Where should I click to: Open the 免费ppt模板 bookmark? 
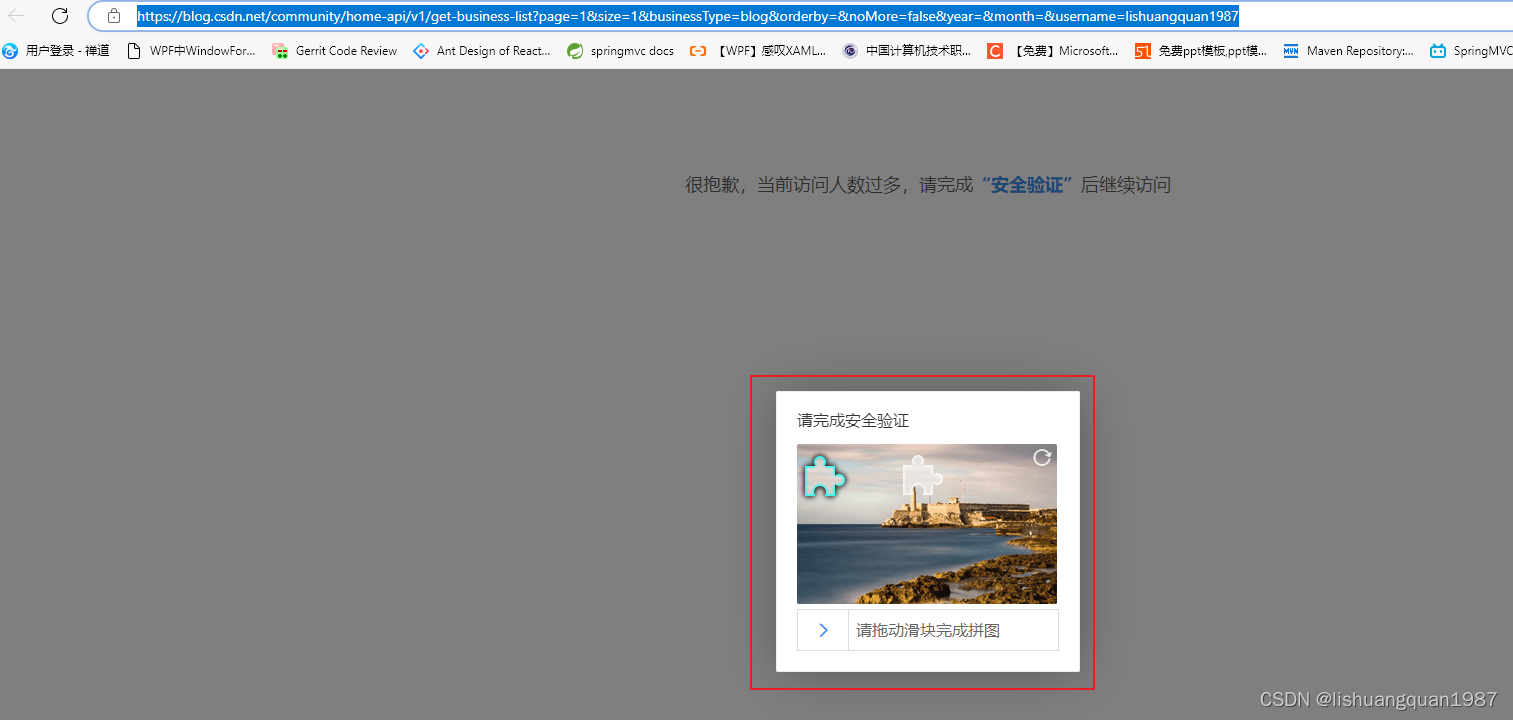click(x=1201, y=51)
